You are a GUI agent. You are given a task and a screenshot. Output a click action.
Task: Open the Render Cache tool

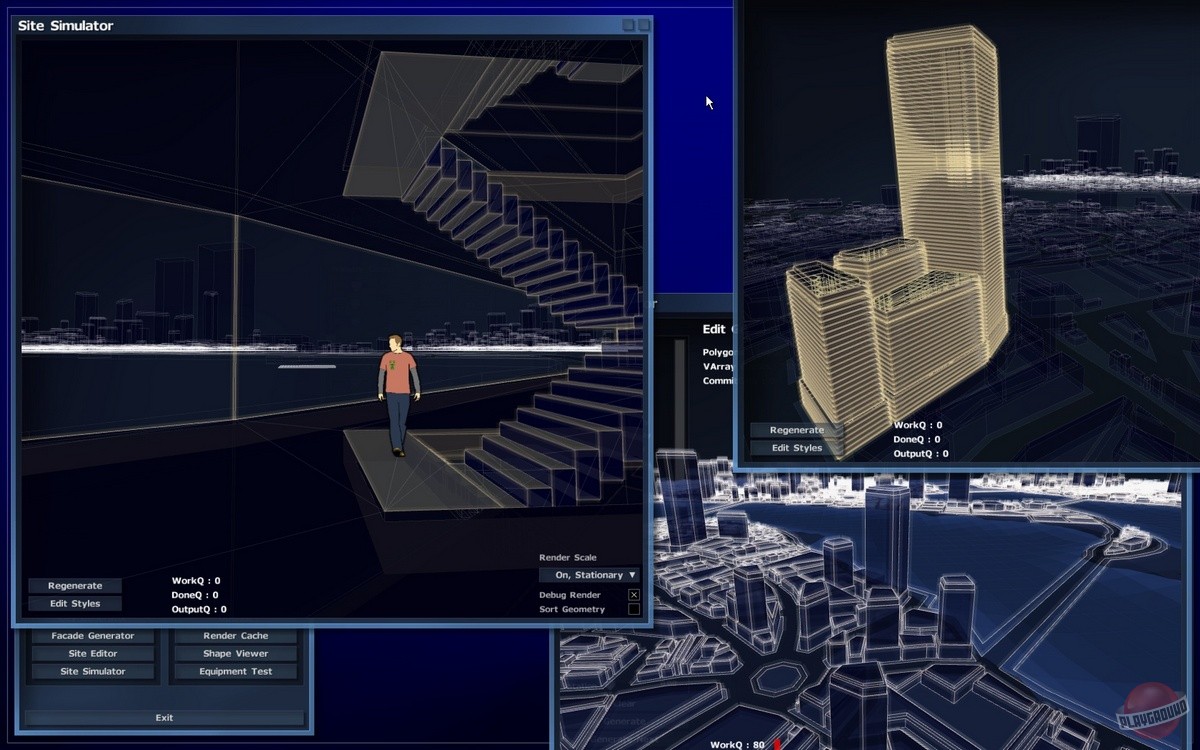[235, 636]
